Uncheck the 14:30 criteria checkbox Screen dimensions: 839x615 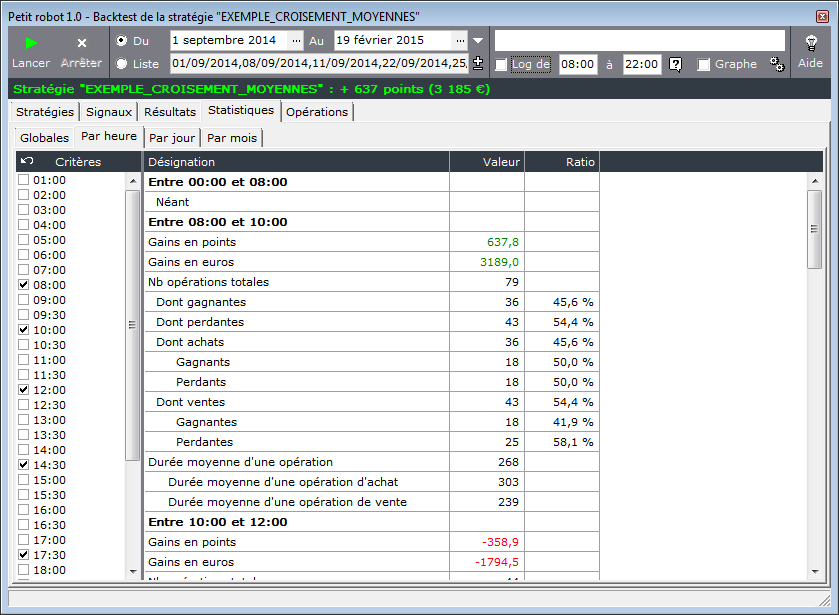24,464
